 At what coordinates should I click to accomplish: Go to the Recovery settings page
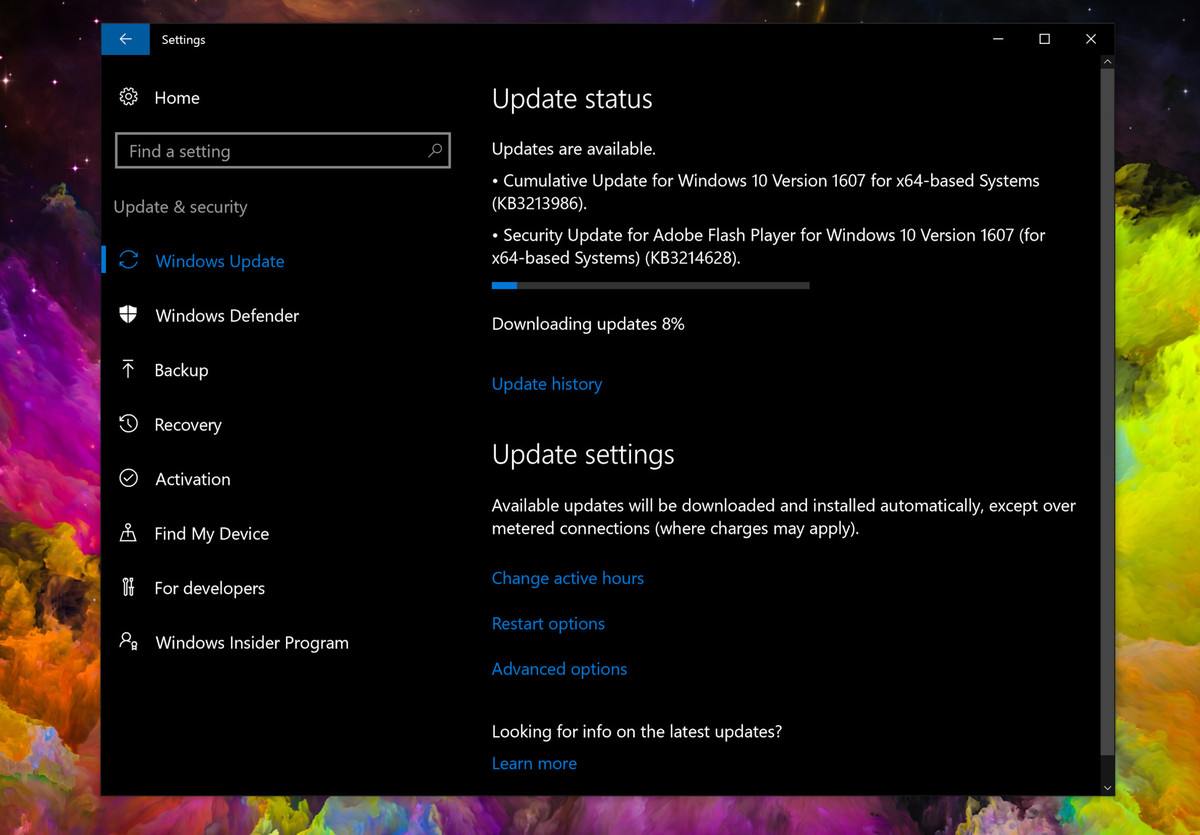tap(188, 425)
